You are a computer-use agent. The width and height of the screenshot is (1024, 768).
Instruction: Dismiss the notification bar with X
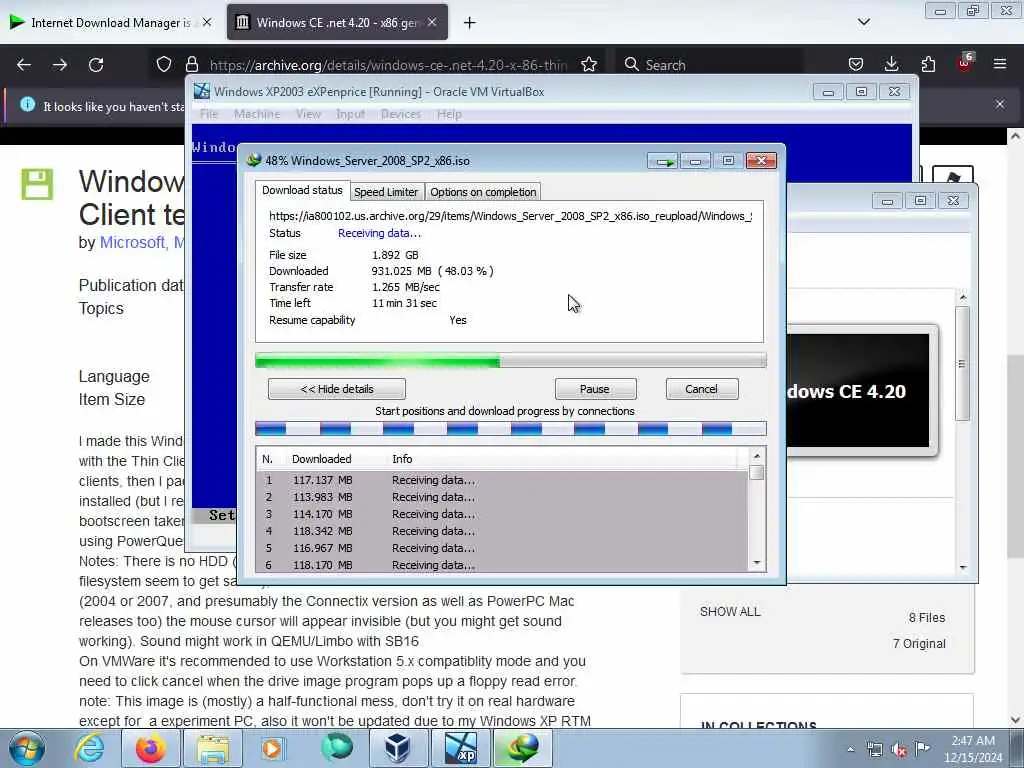point(1000,104)
